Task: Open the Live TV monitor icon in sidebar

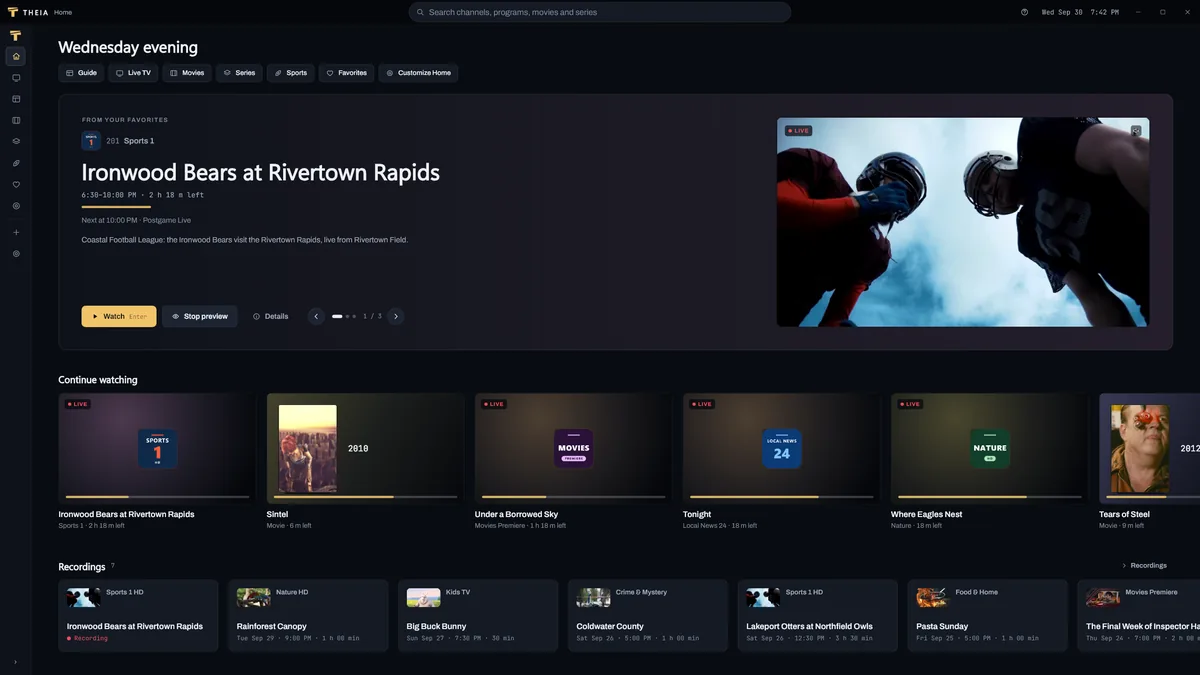Action: click(16, 78)
